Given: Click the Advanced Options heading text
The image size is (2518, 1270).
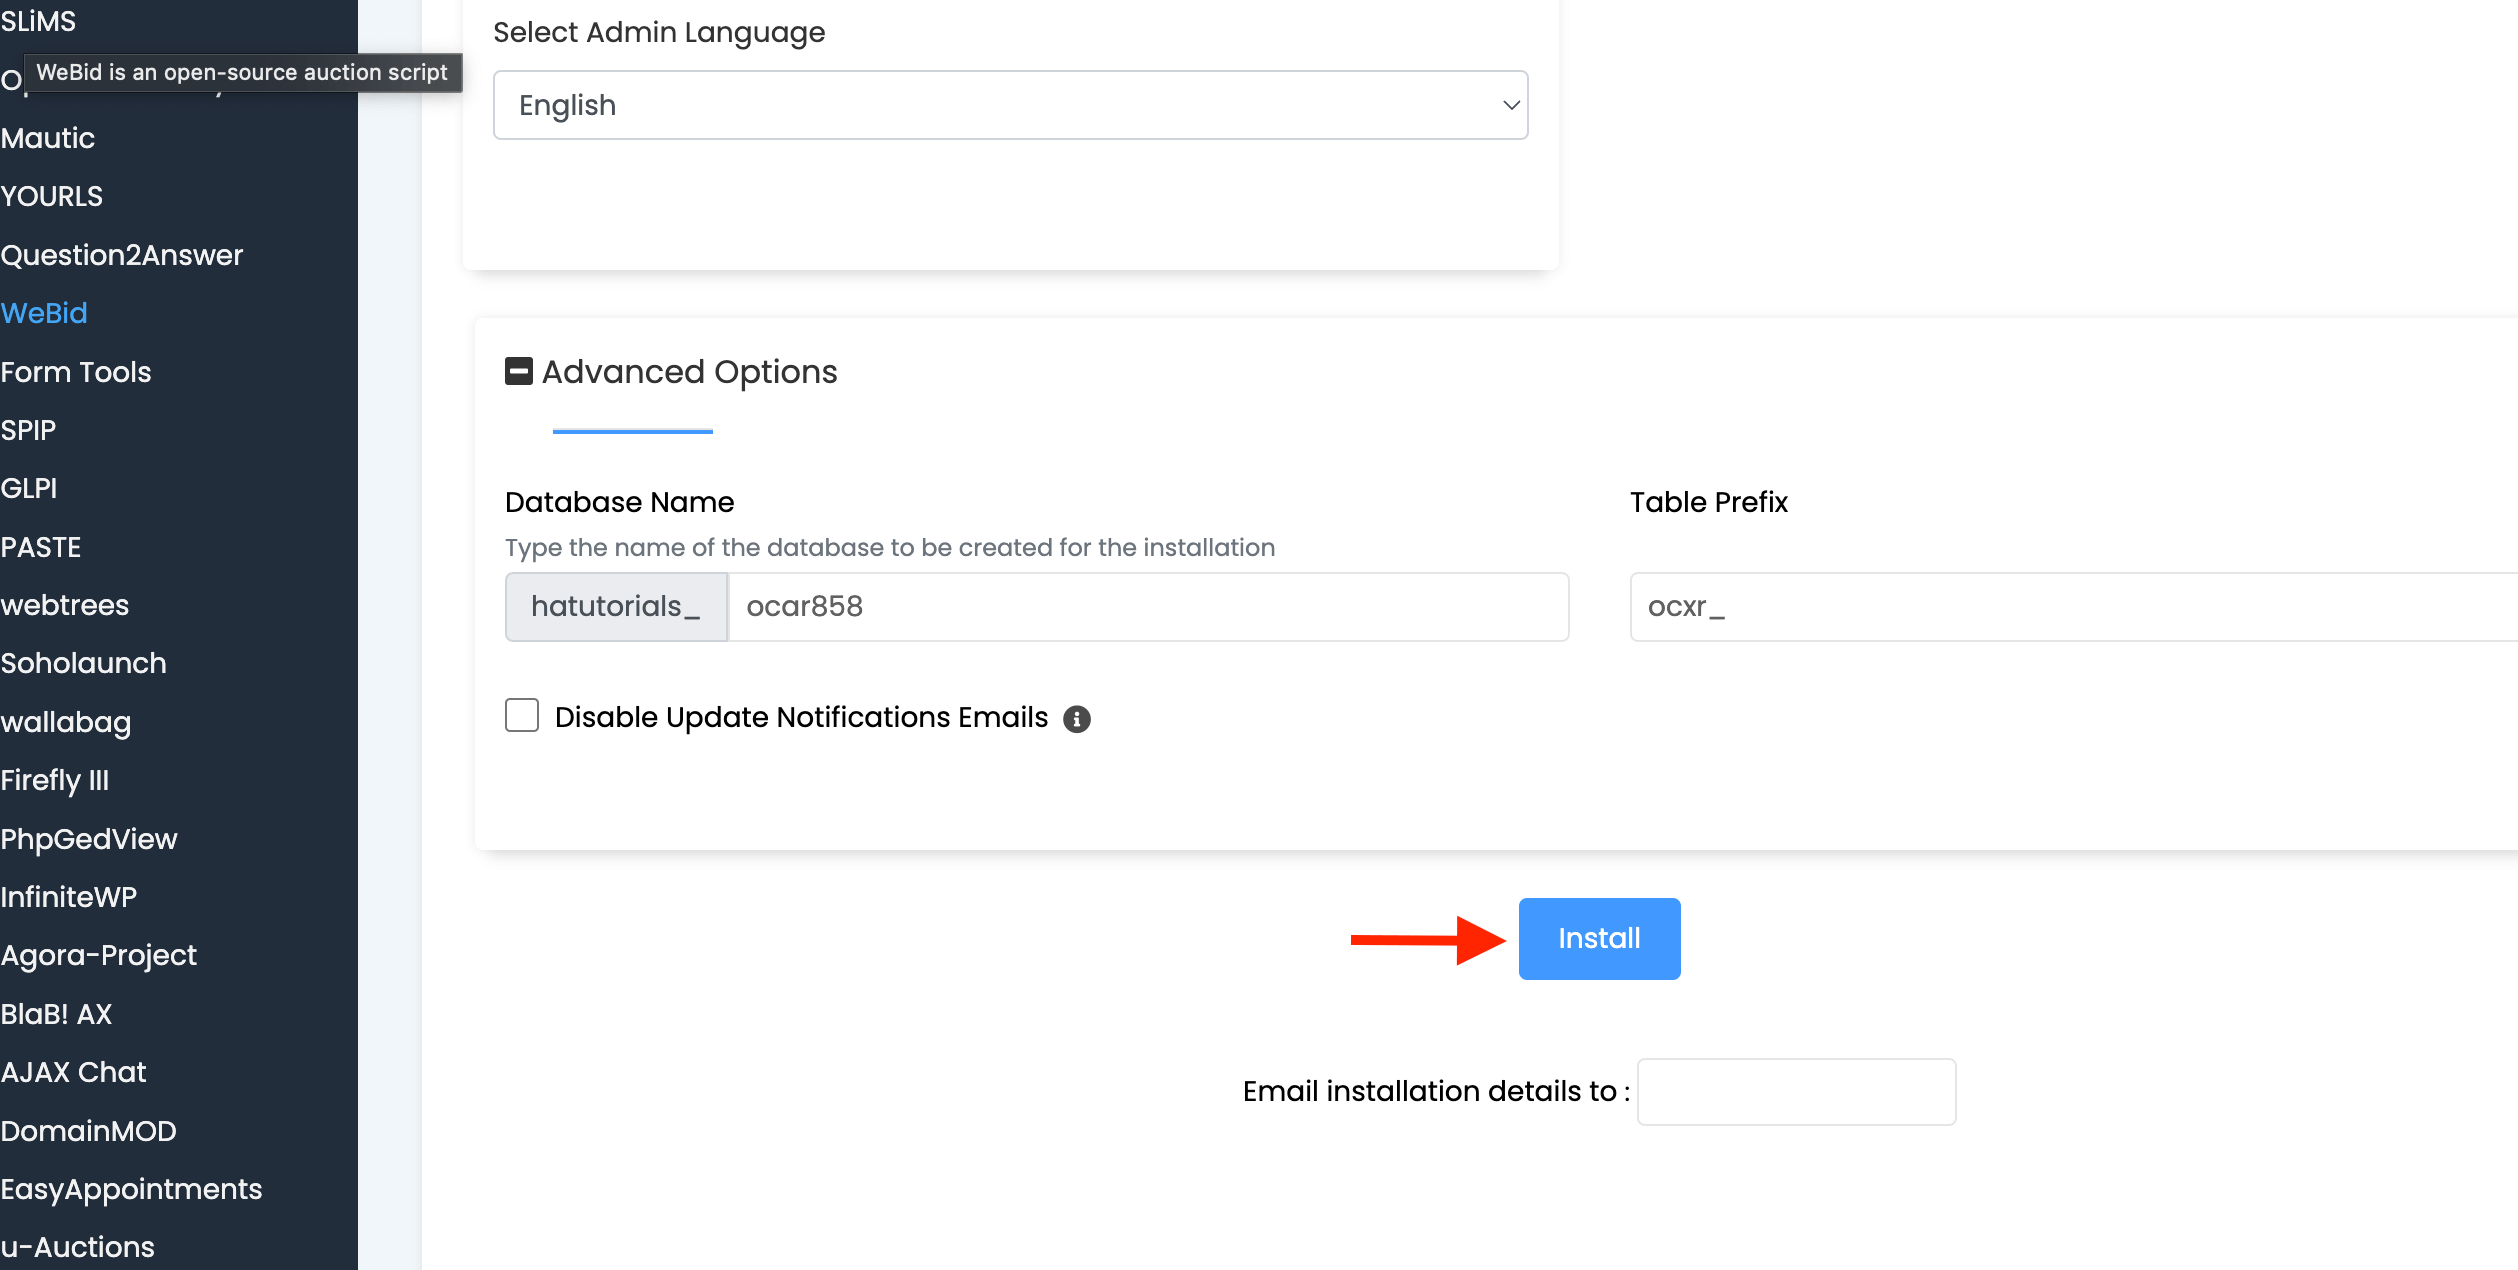Looking at the screenshot, I should click(690, 372).
